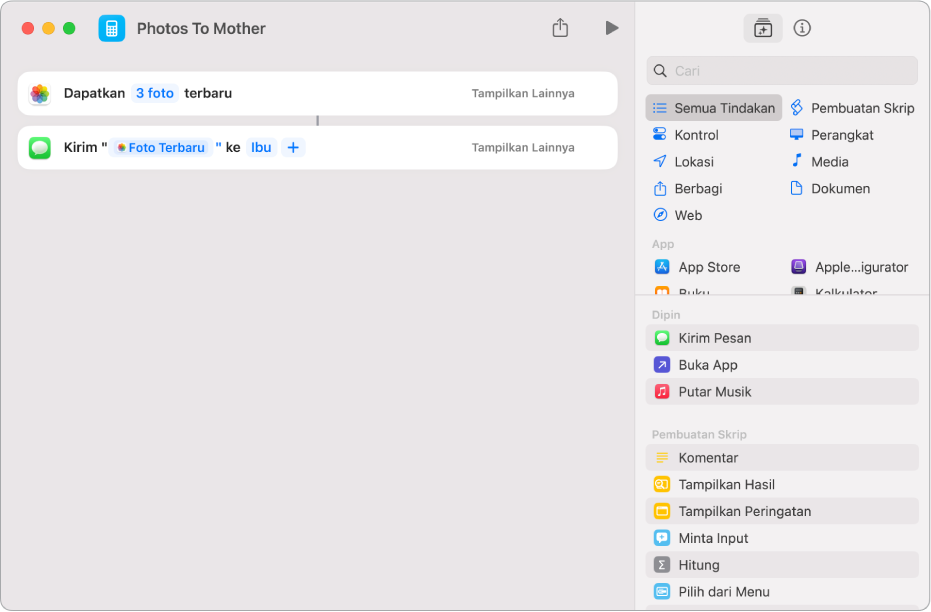Select App Store in App list

[x=697, y=267]
